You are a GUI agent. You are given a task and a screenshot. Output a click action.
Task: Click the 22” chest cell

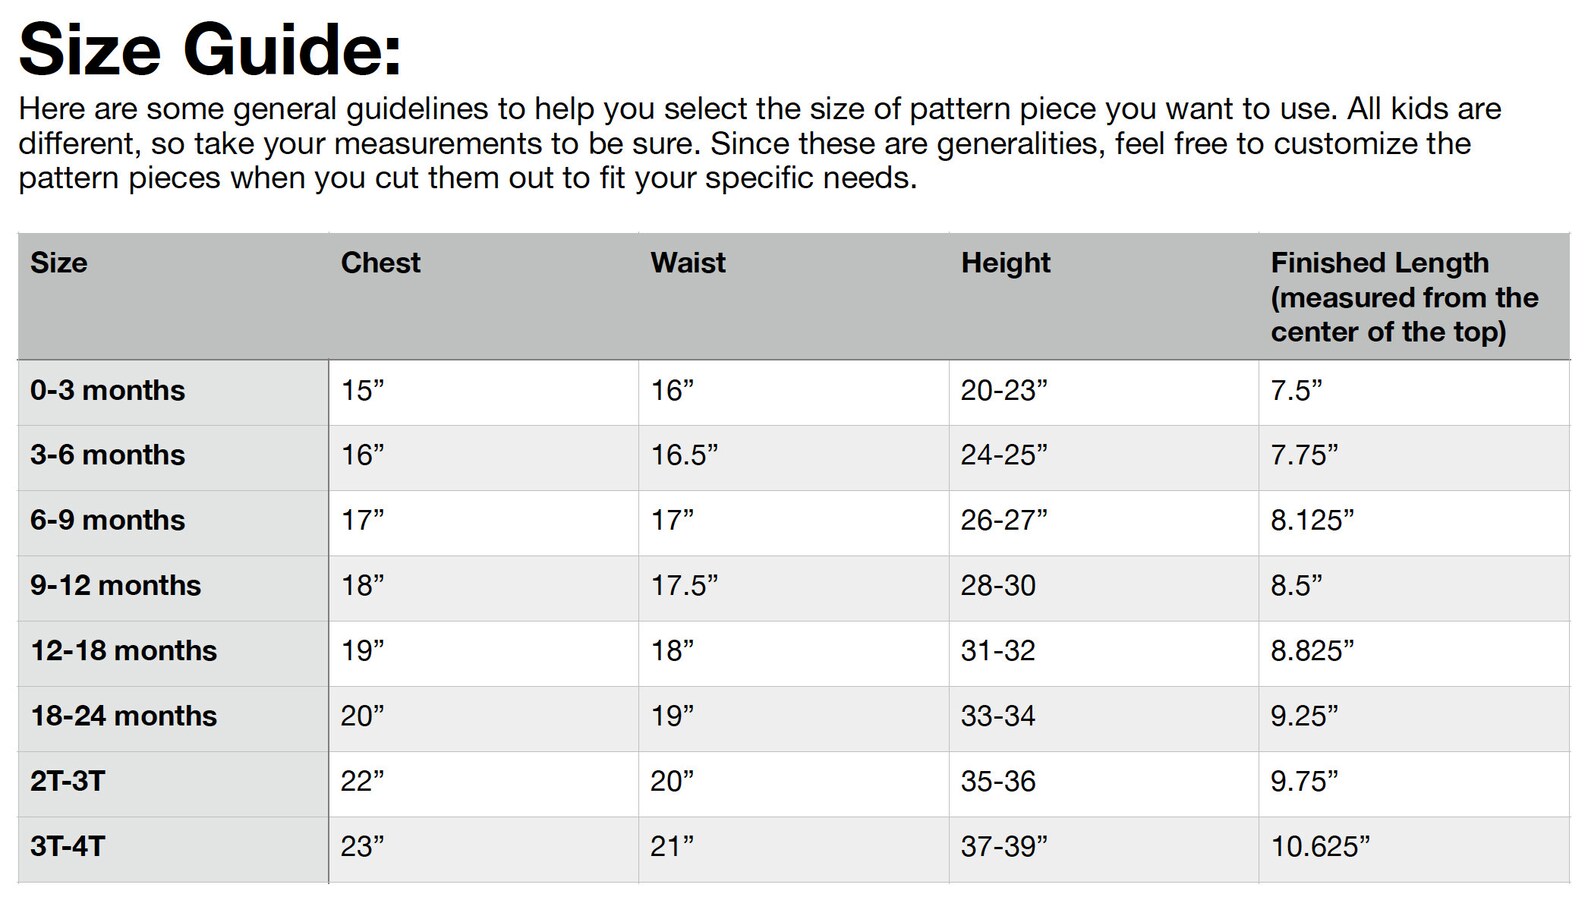pos(362,781)
